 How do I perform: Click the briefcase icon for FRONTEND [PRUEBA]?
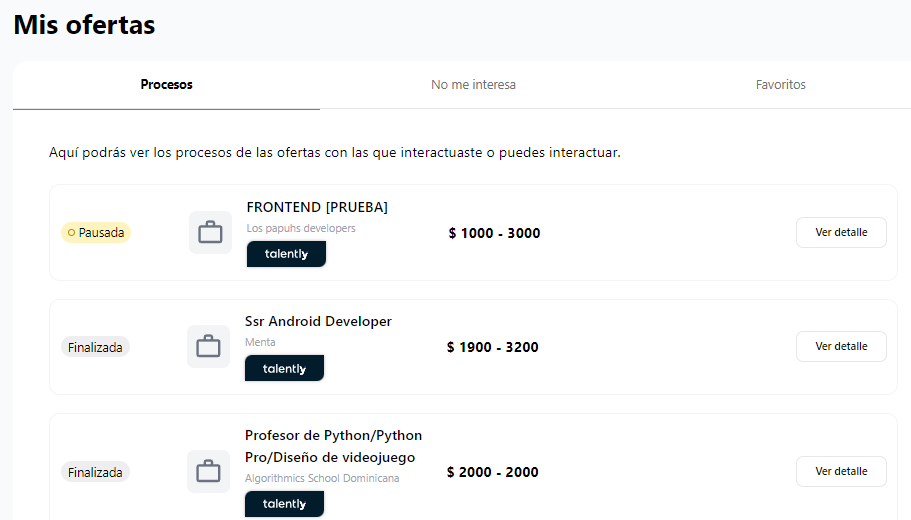pos(210,232)
